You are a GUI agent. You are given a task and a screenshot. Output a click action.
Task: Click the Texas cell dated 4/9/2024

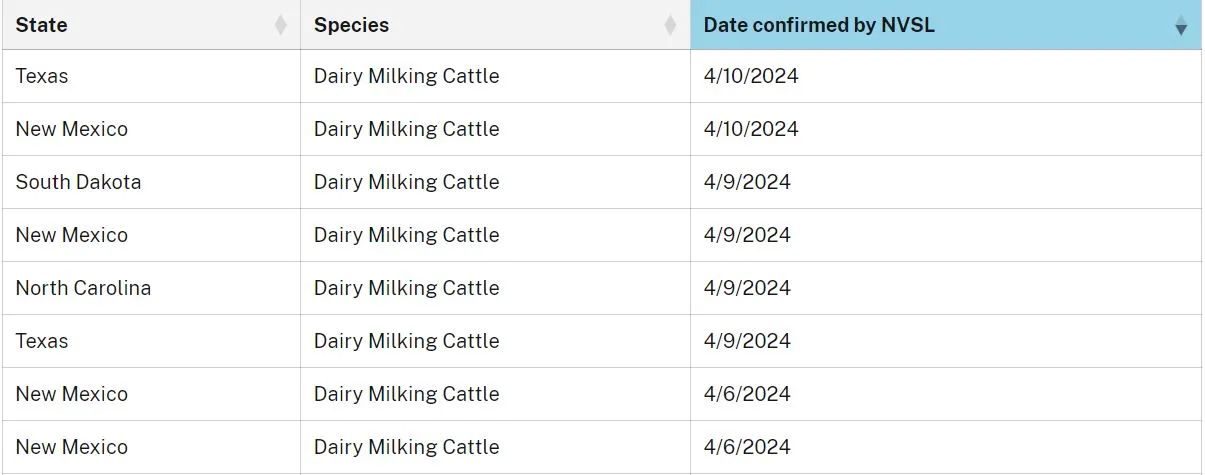[42, 341]
